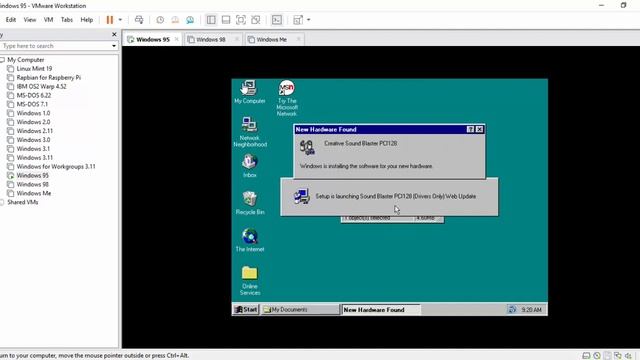Screen dimensions: 640x360
Task: Enter full screen mode icon
Action: (241, 20)
